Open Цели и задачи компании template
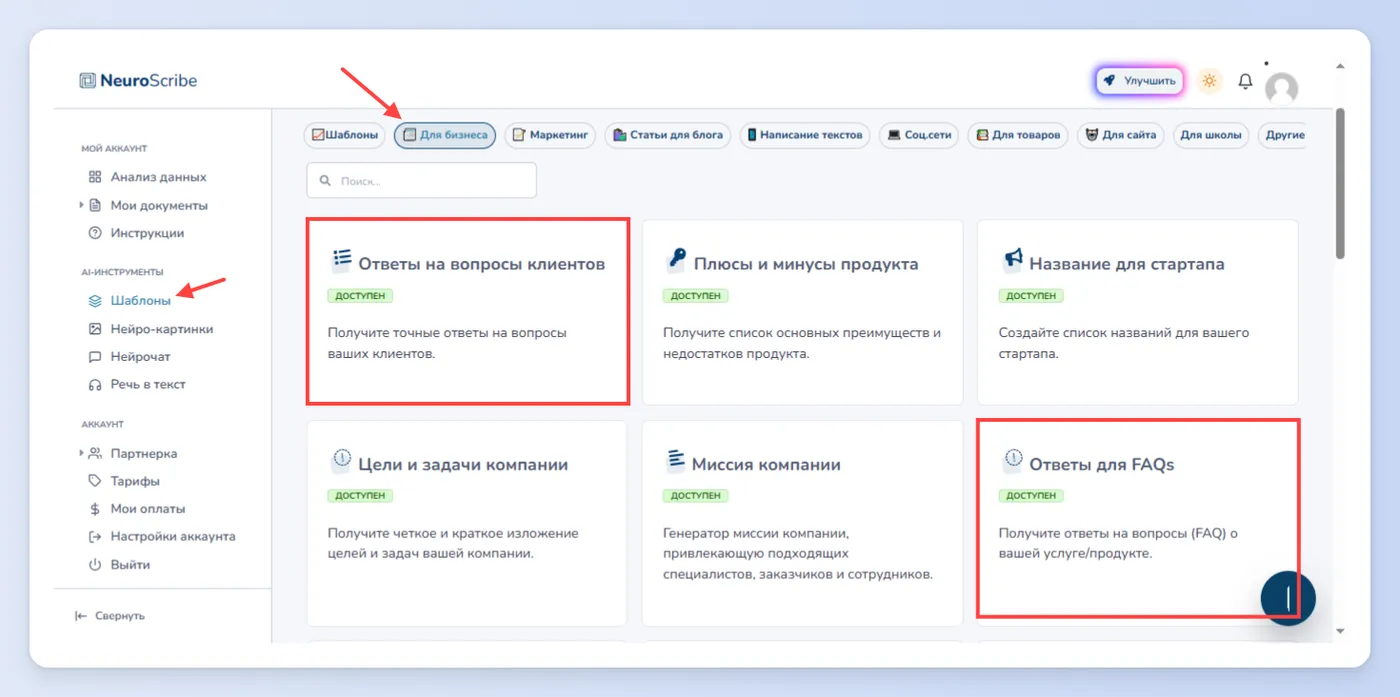The width and height of the screenshot is (1400, 697). tap(467, 523)
